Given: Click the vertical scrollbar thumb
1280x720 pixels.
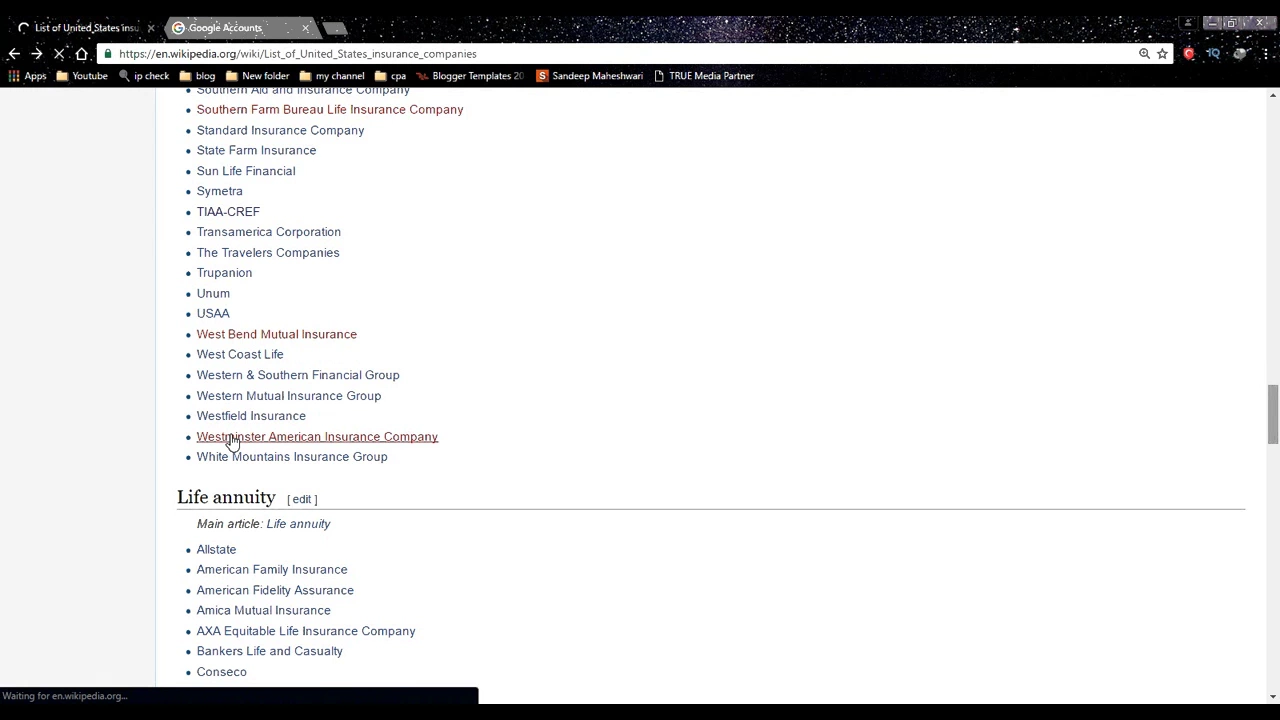Looking at the screenshot, I should [x=1272, y=414].
